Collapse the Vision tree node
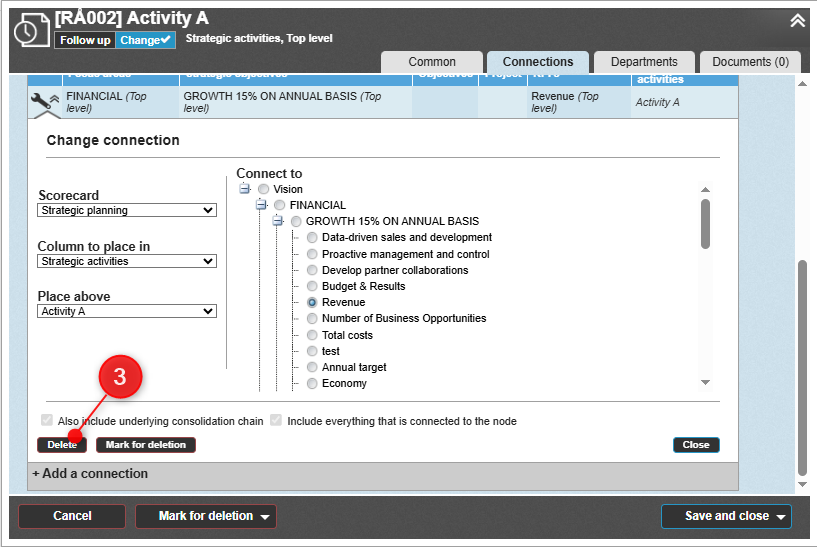The width and height of the screenshot is (817, 547). pyautogui.click(x=245, y=189)
